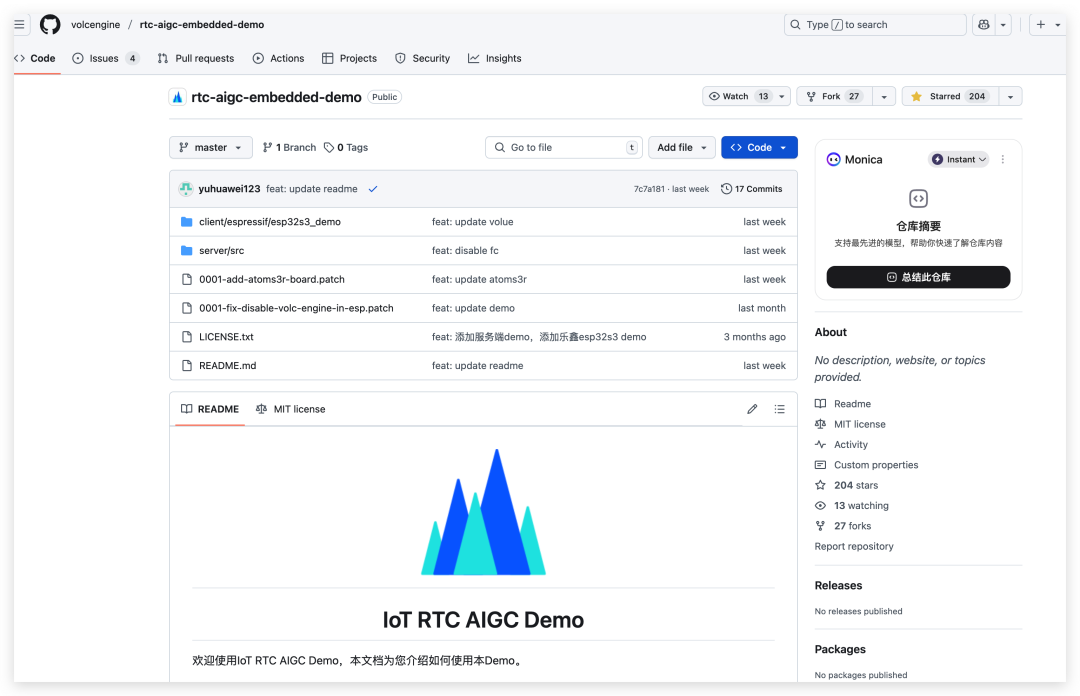Open the Insights tab
Screen dimensions: 1080x696
[x=495, y=59]
